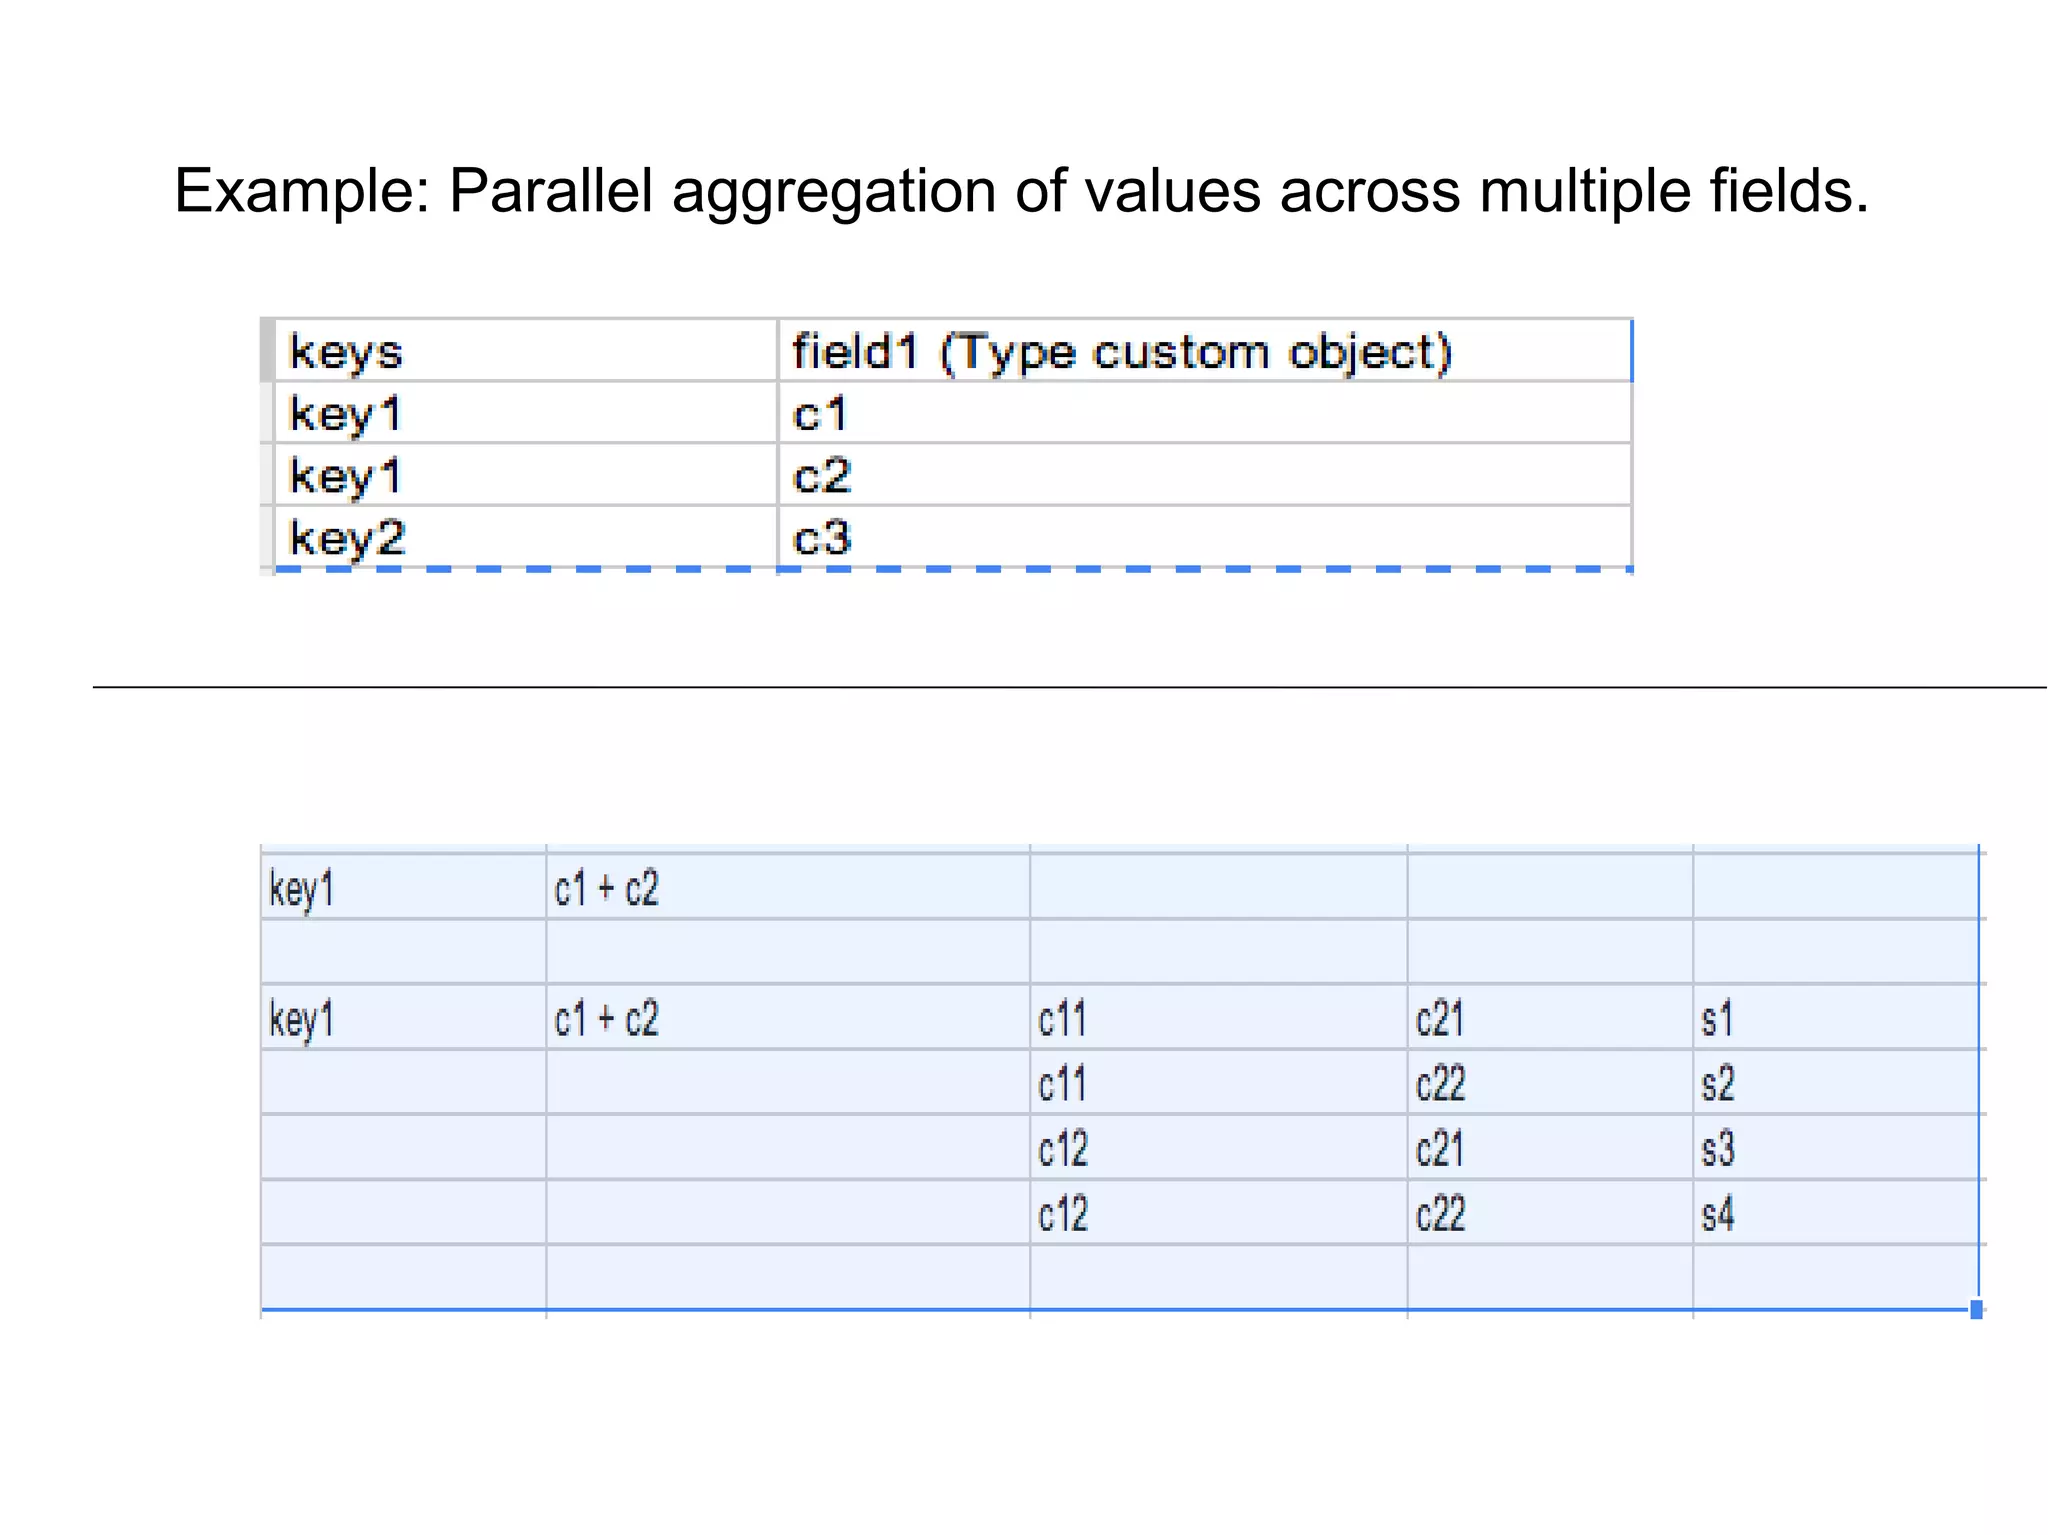Select the "s2" cell
The height and width of the screenshot is (1535, 2048).
point(1836,1083)
